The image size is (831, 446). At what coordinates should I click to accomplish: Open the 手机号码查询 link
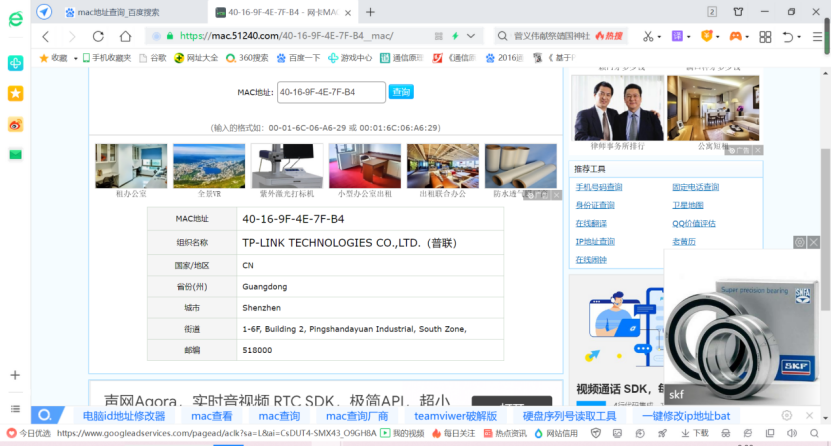[x=599, y=187]
